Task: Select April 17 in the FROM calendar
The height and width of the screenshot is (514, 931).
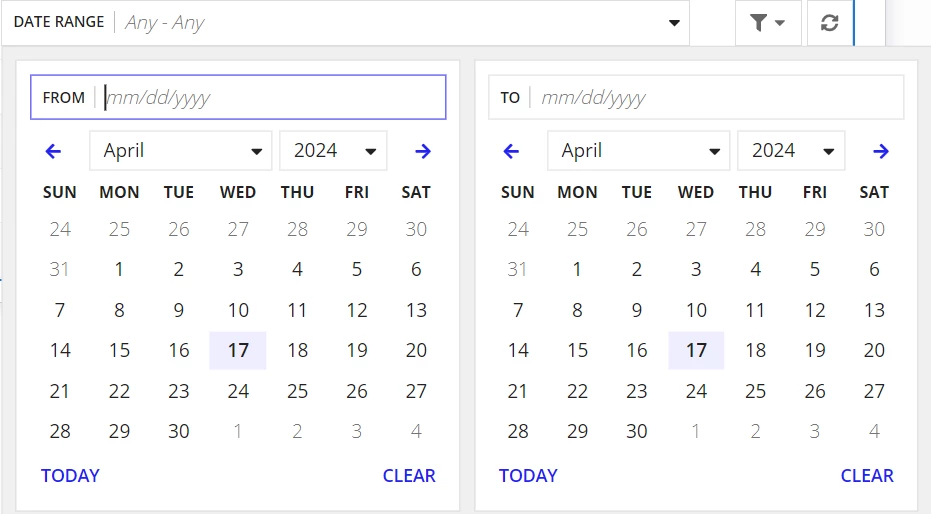Action: coord(238,350)
